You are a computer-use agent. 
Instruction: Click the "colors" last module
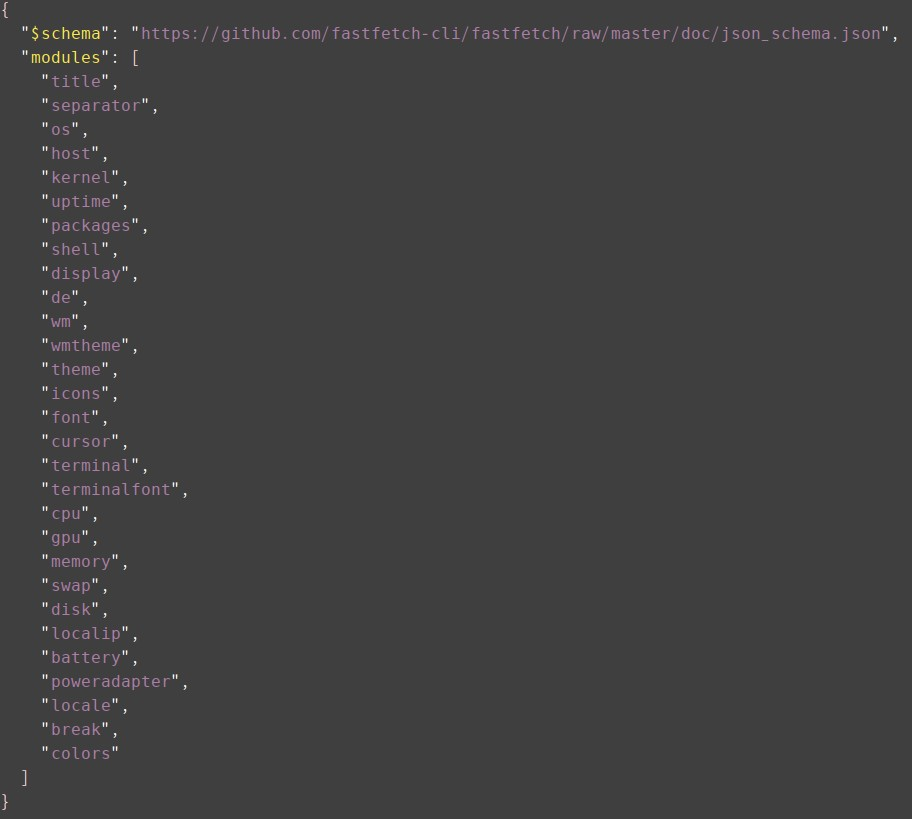(80, 753)
